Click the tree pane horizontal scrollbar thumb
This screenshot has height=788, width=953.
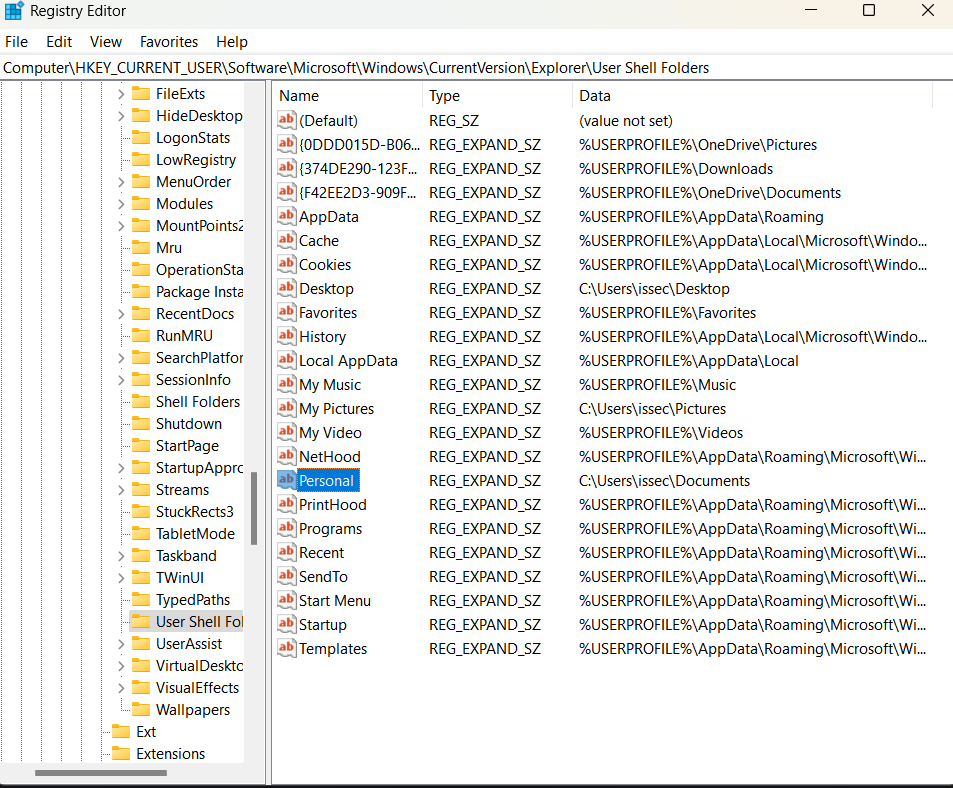pyautogui.click(x=101, y=773)
